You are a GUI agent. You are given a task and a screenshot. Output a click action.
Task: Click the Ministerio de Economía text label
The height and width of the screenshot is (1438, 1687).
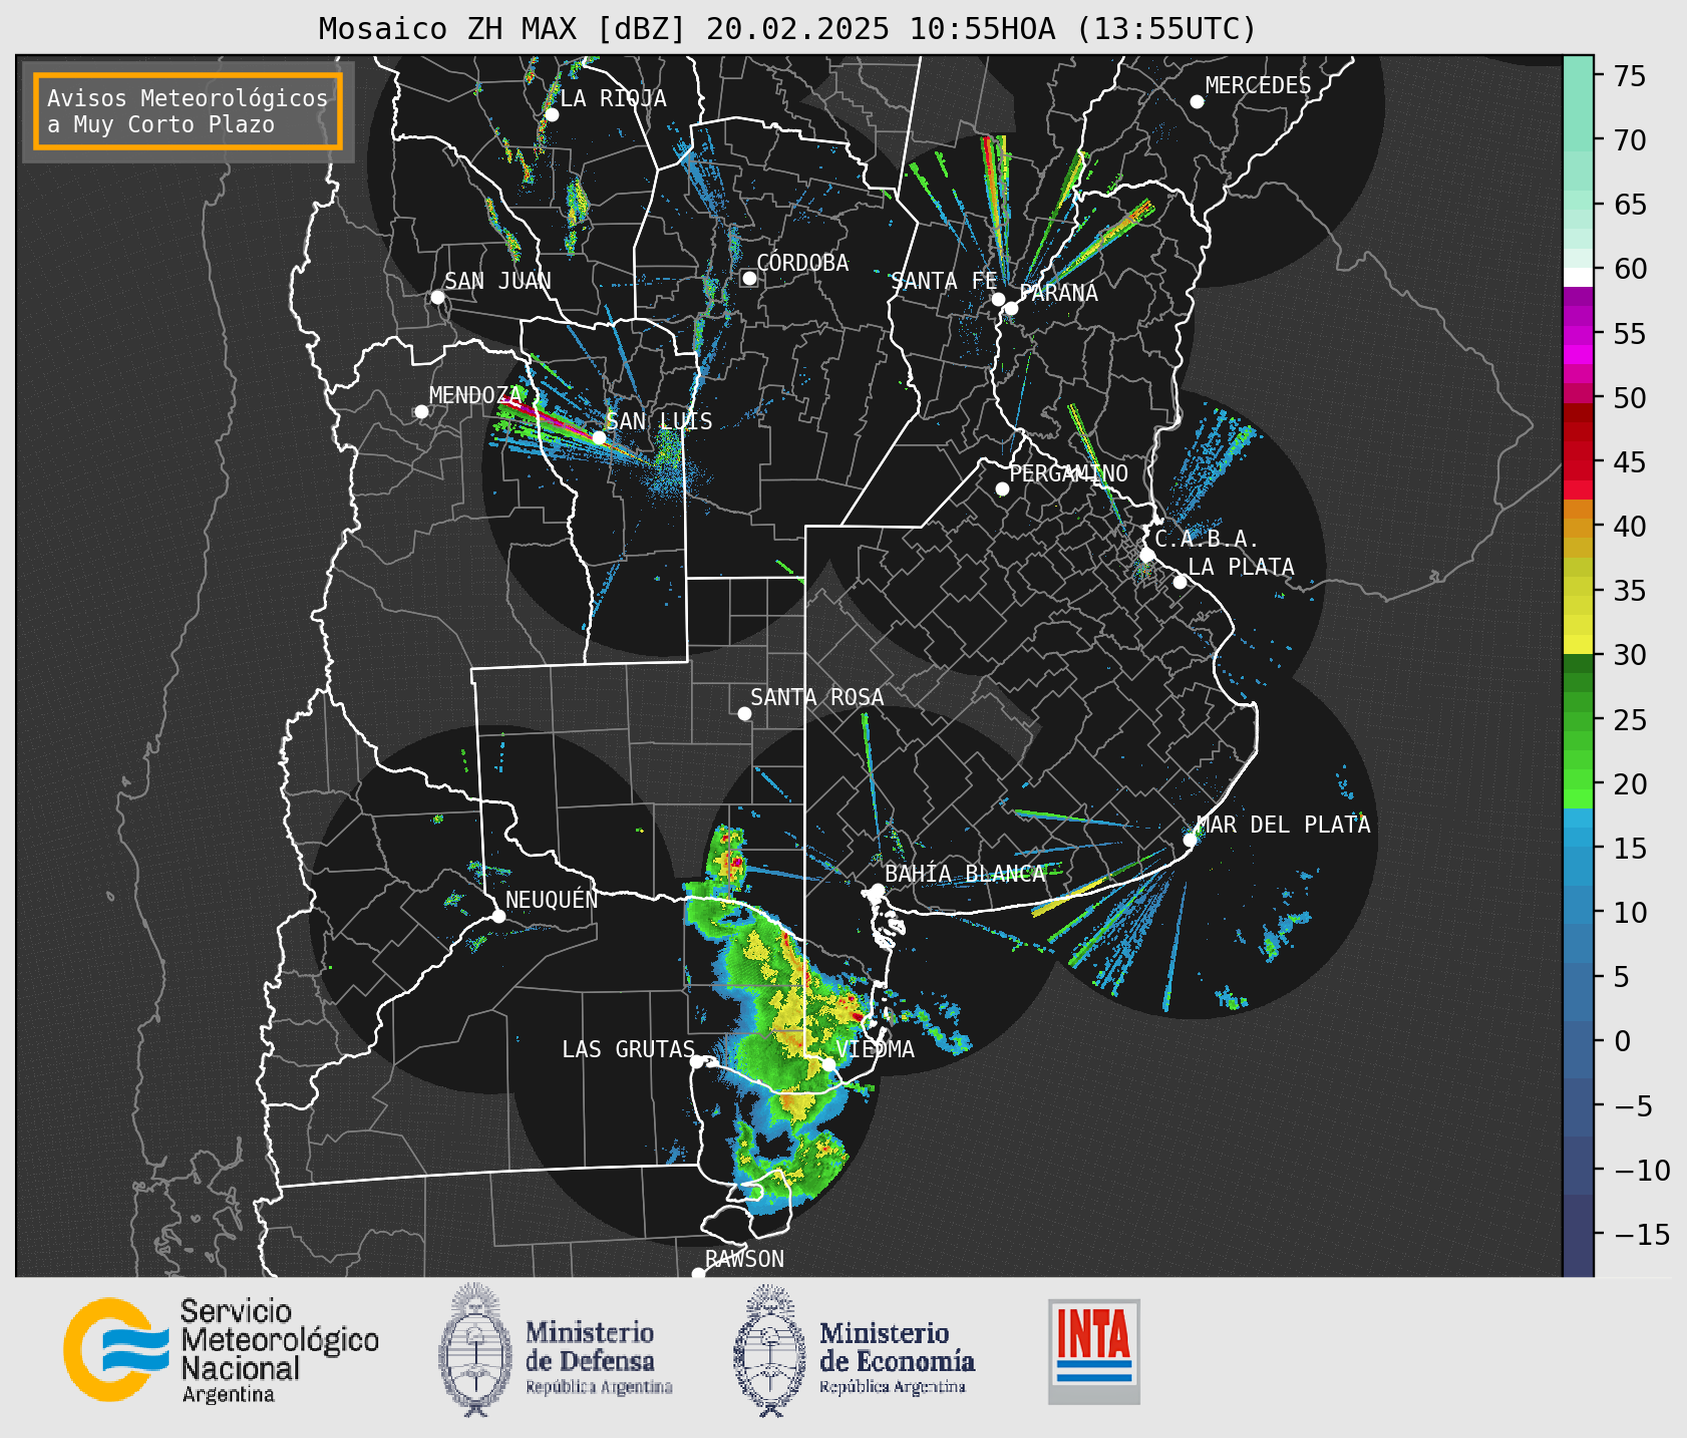896,1357
